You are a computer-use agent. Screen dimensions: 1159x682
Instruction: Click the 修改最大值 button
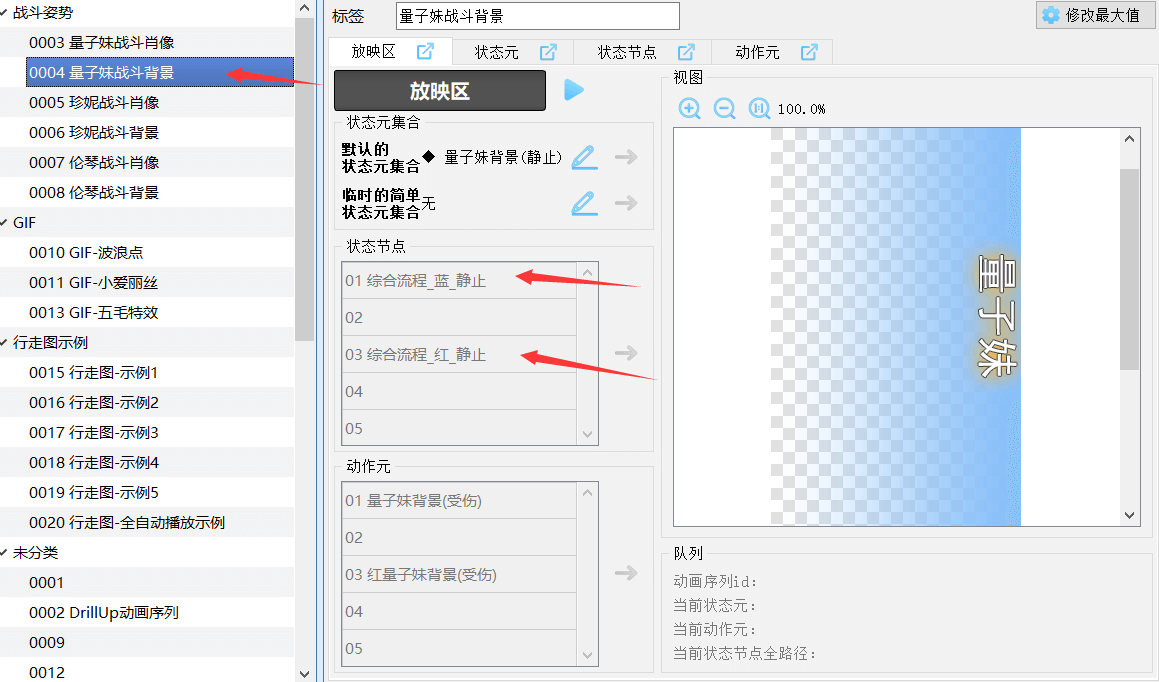pos(1091,15)
